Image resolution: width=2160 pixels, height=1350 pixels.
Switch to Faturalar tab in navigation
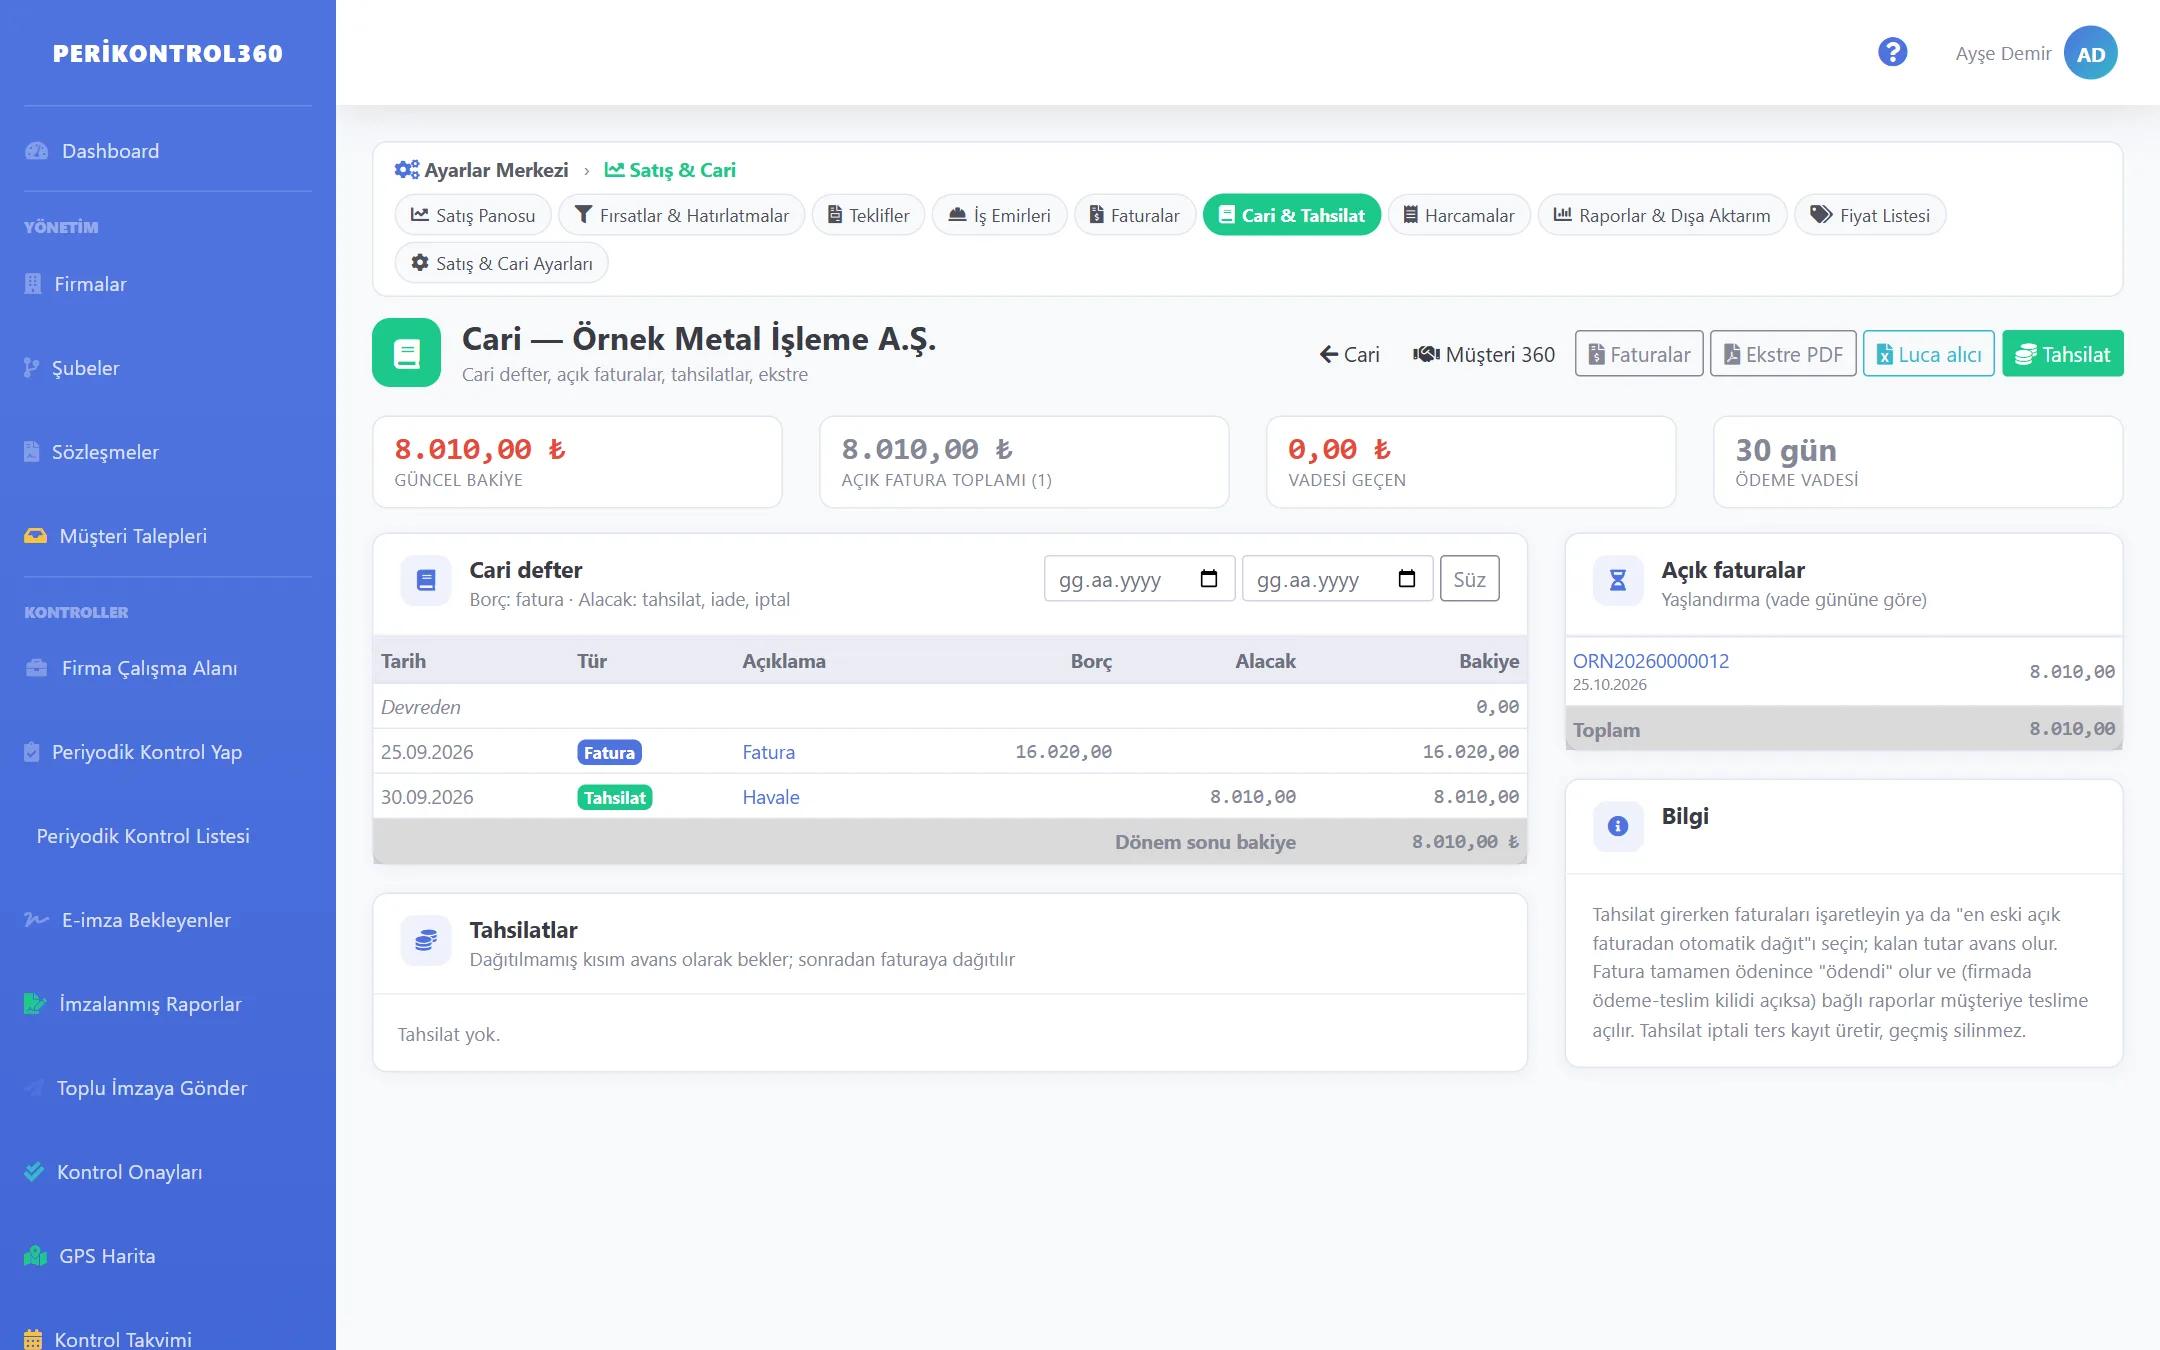coord(1135,215)
